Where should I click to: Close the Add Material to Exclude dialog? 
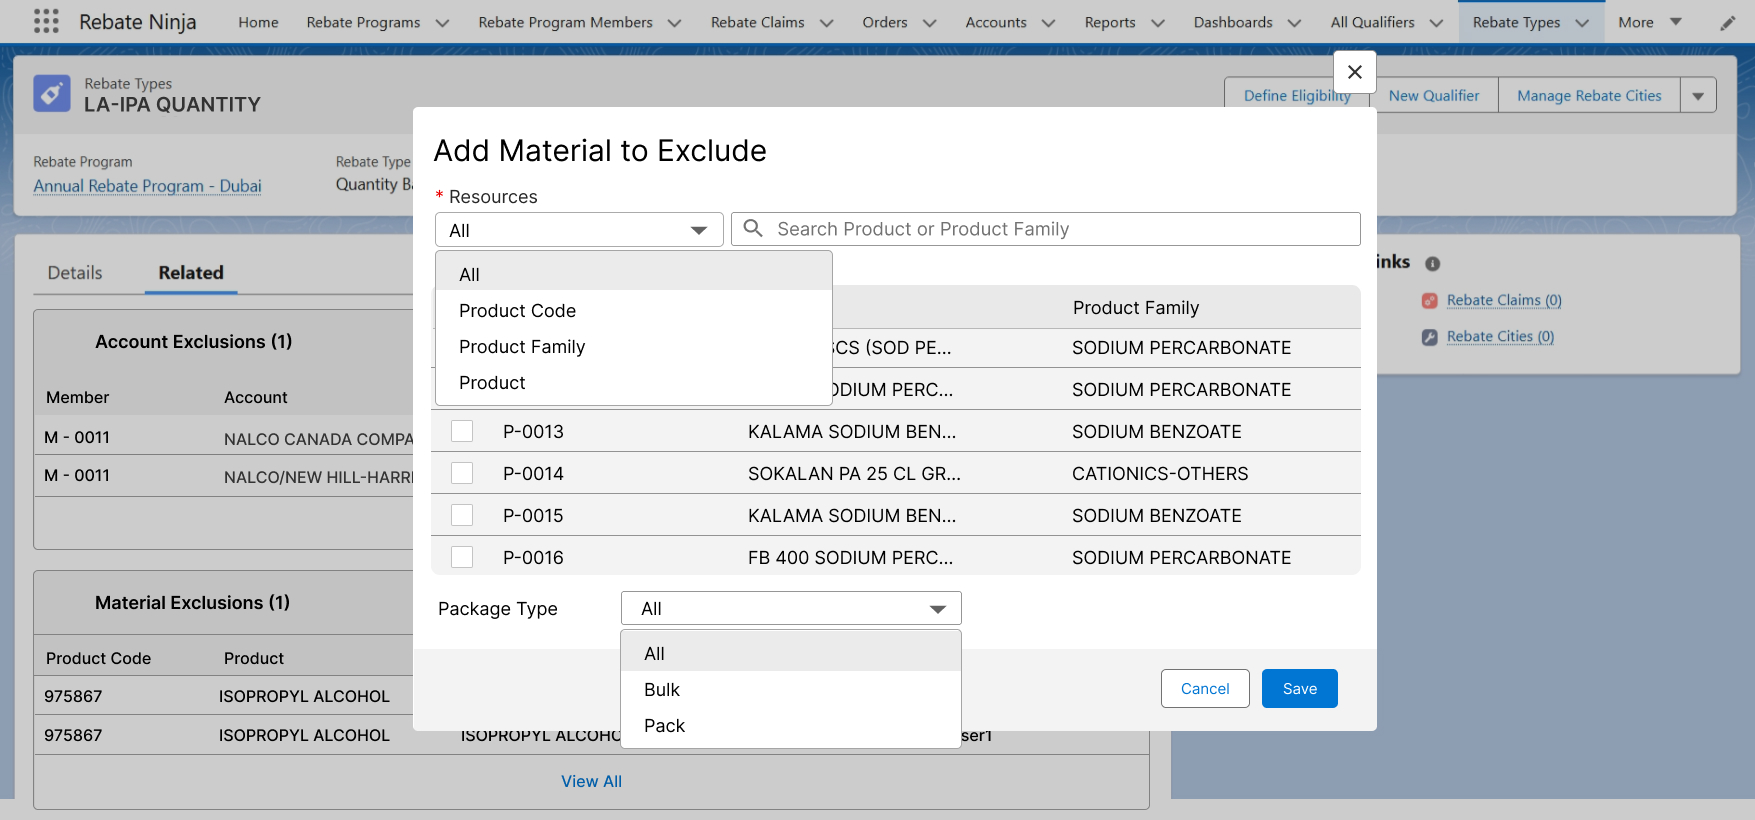(1354, 72)
